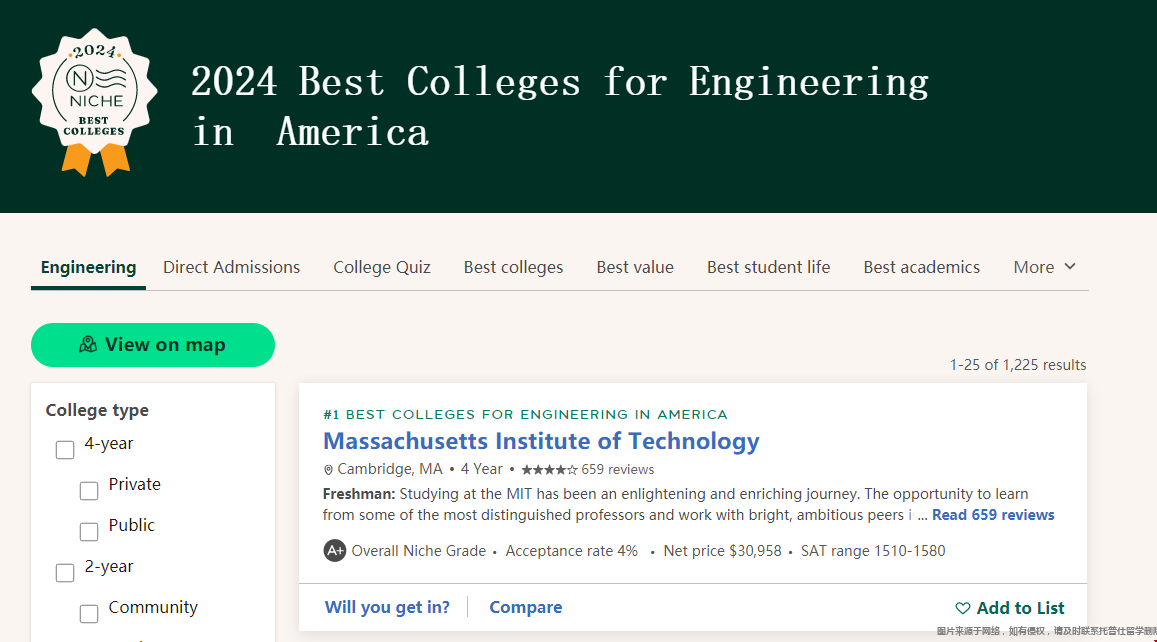1157x642 pixels.
Task: Open the College Quiz tab
Action: click(x=381, y=267)
